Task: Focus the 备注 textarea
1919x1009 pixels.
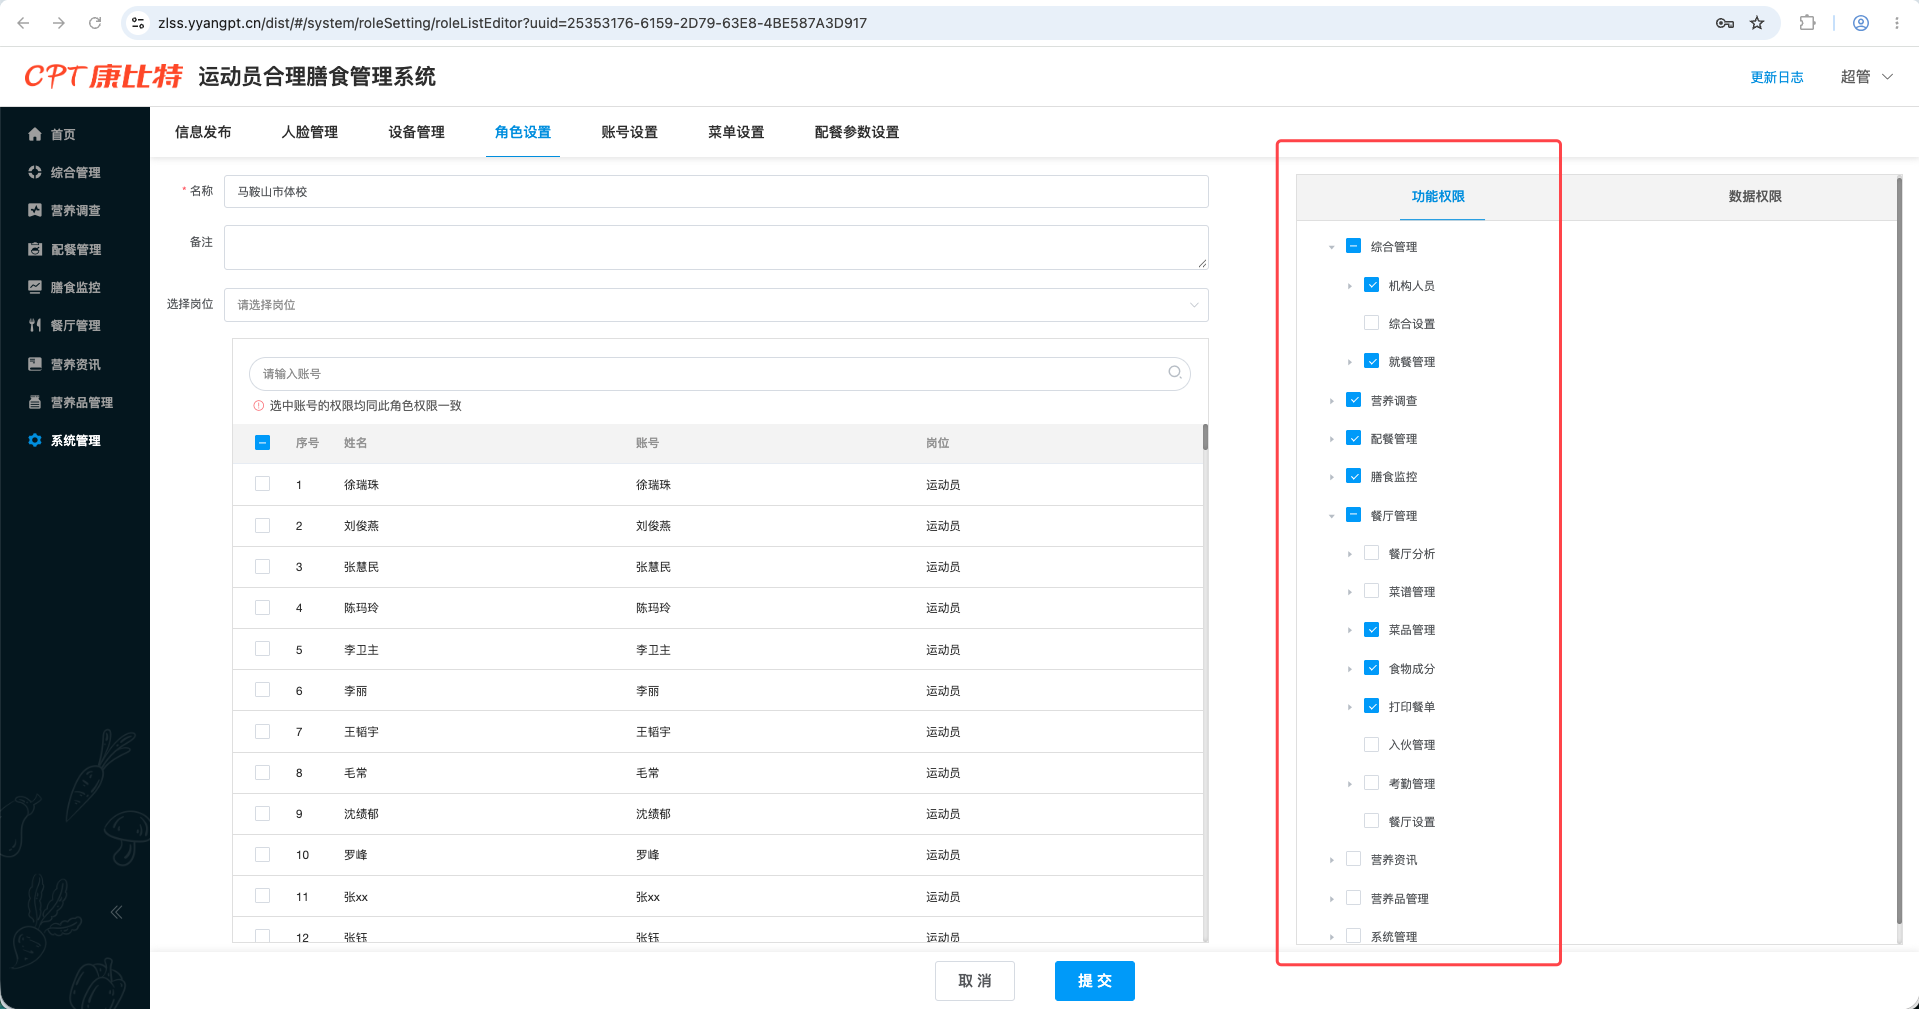Action: tap(716, 247)
